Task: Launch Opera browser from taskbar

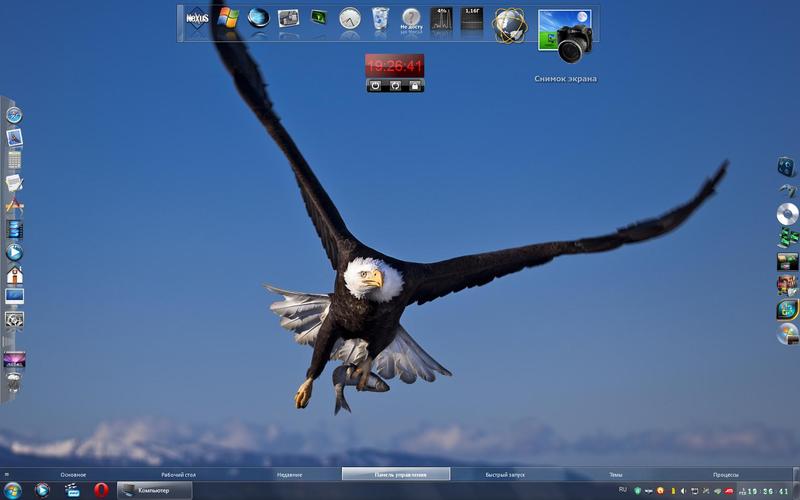Action: click(101, 490)
